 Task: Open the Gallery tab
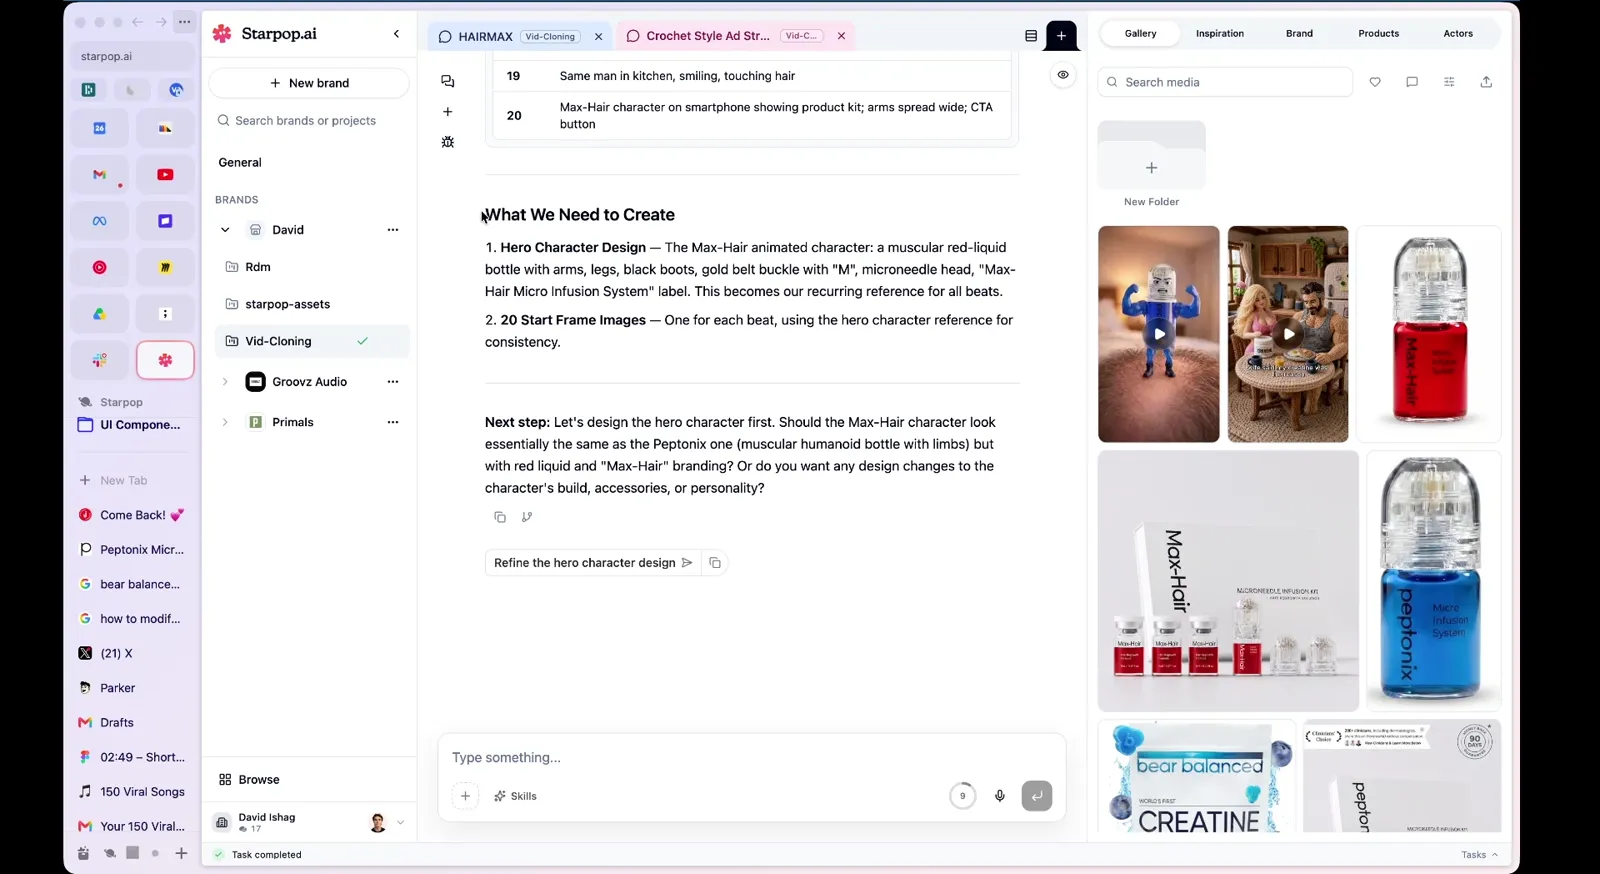tap(1140, 33)
